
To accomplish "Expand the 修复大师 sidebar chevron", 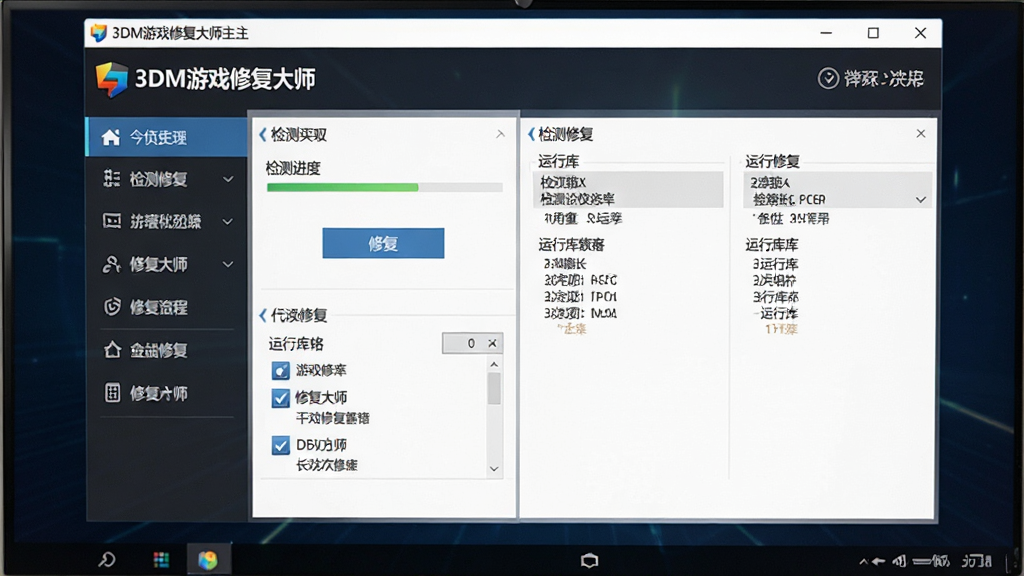I will pos(228,264).
